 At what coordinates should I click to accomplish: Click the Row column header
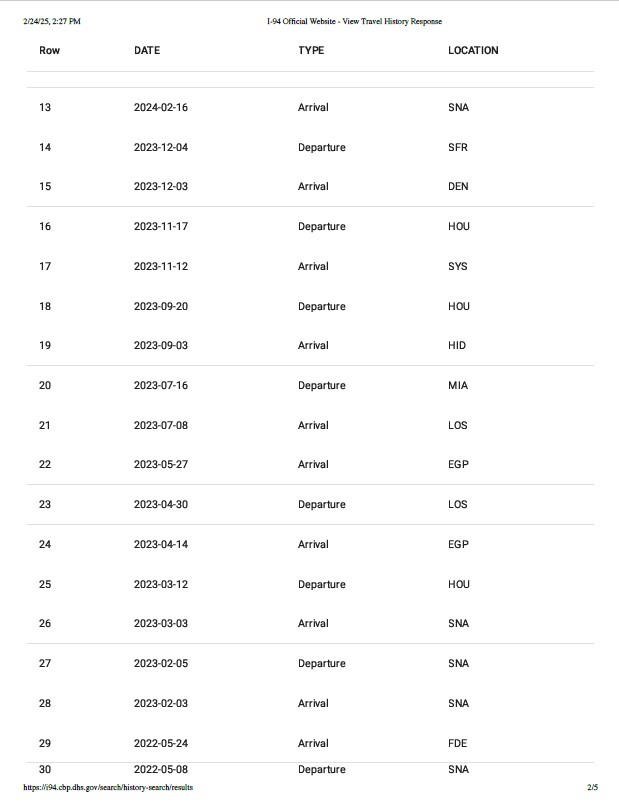coord(49,50)
